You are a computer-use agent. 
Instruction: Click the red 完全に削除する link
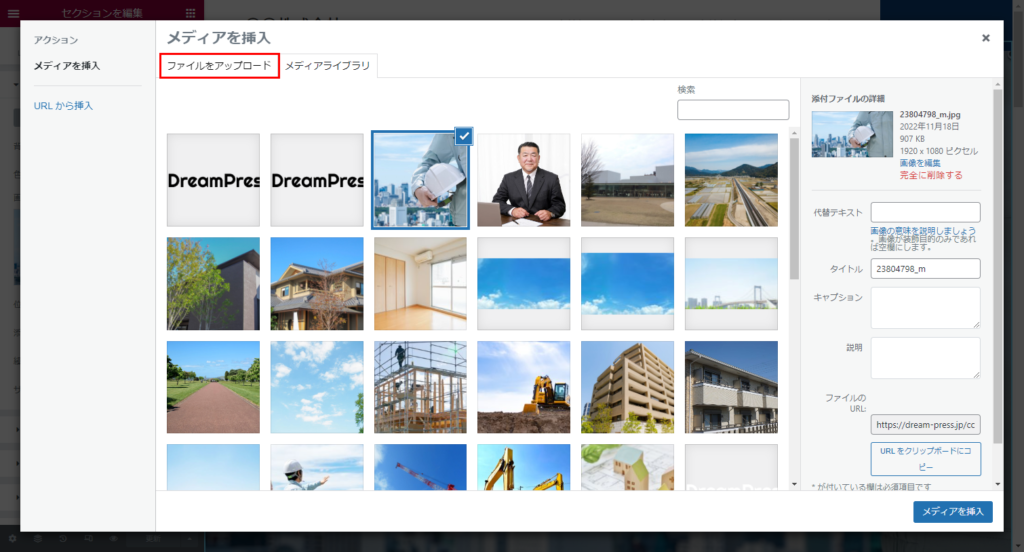pyautogui.click(x=931, y=175)
